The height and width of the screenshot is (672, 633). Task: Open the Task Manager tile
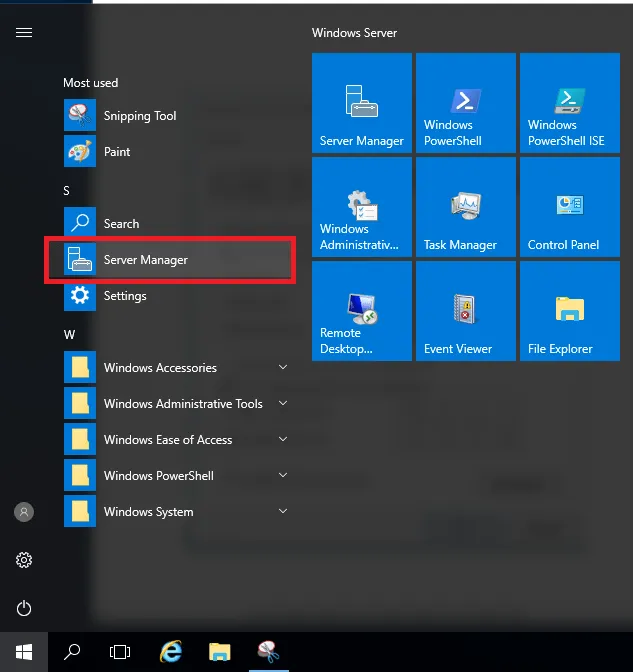click(466, 207)
